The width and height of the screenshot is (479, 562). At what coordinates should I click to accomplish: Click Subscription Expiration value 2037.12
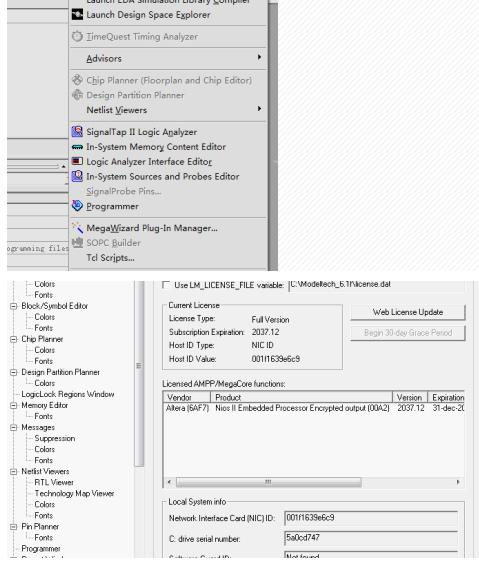(265, 332)
